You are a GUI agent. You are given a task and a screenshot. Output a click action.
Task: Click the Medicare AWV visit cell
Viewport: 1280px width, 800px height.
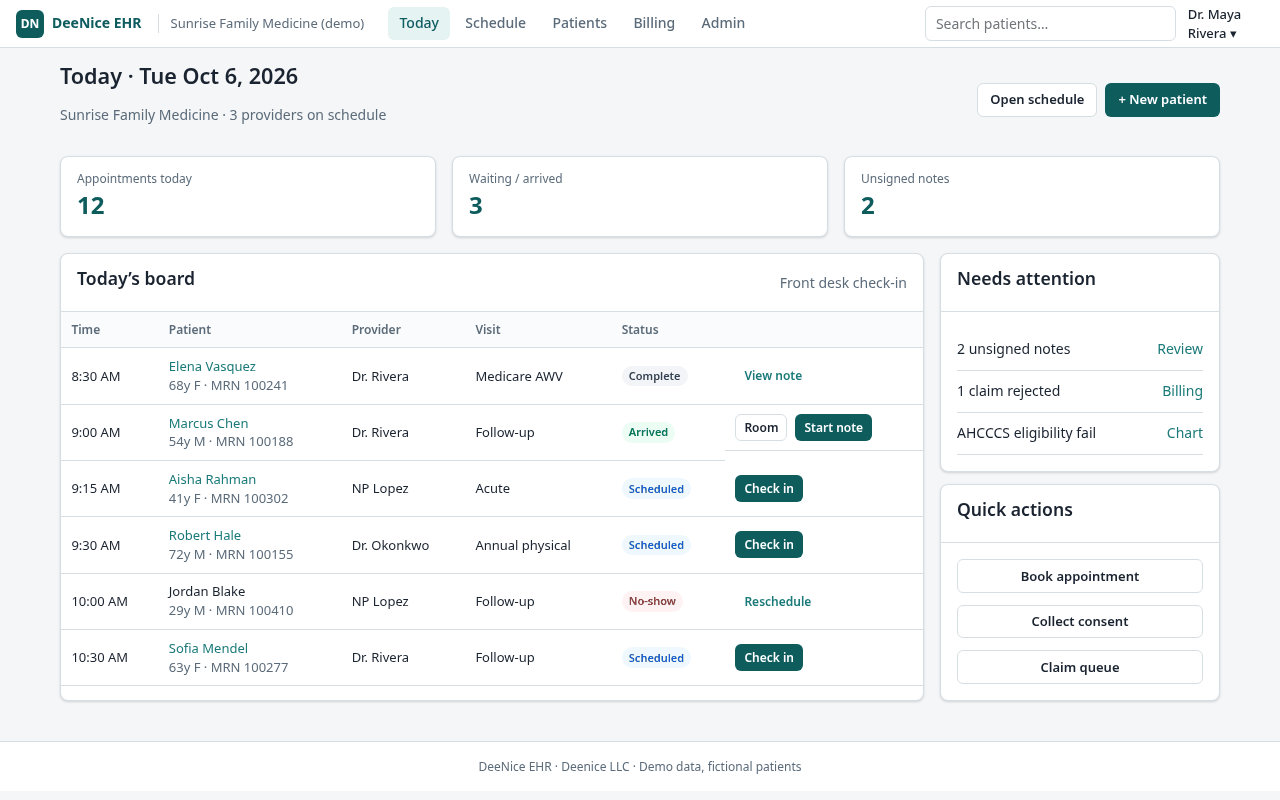(519, 376)
